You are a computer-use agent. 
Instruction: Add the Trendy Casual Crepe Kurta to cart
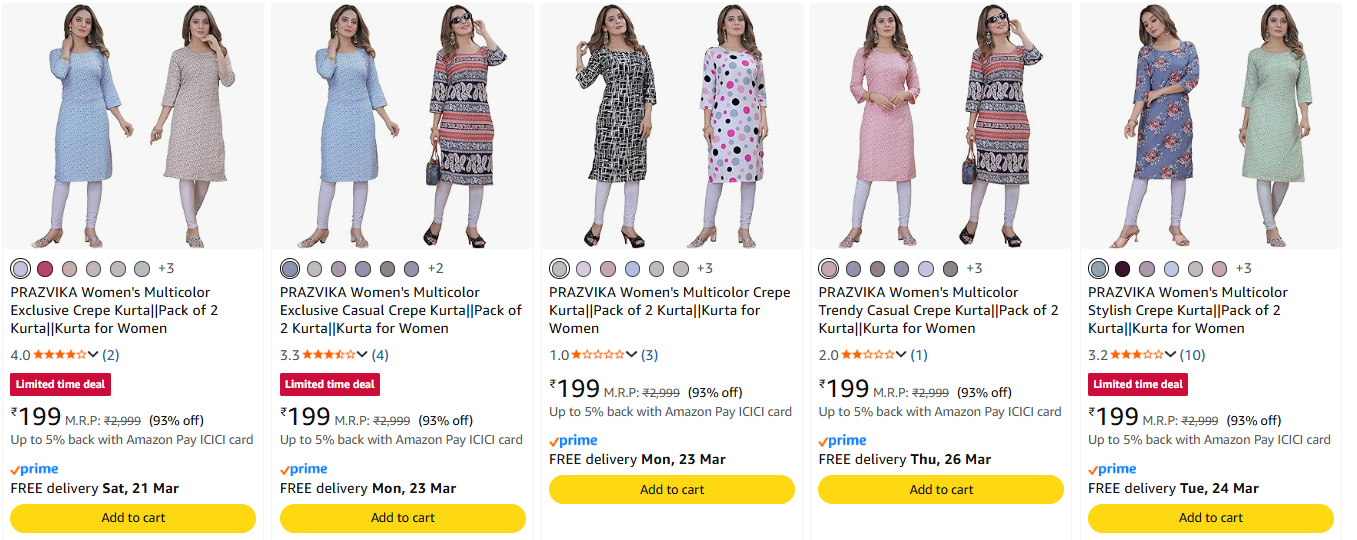(941, 490)
